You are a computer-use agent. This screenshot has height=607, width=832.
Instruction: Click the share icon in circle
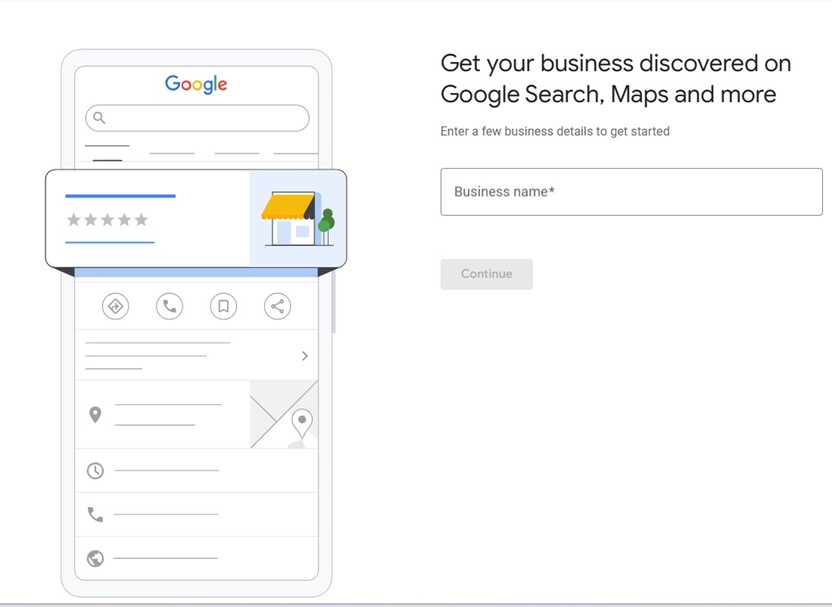point(278,306)
